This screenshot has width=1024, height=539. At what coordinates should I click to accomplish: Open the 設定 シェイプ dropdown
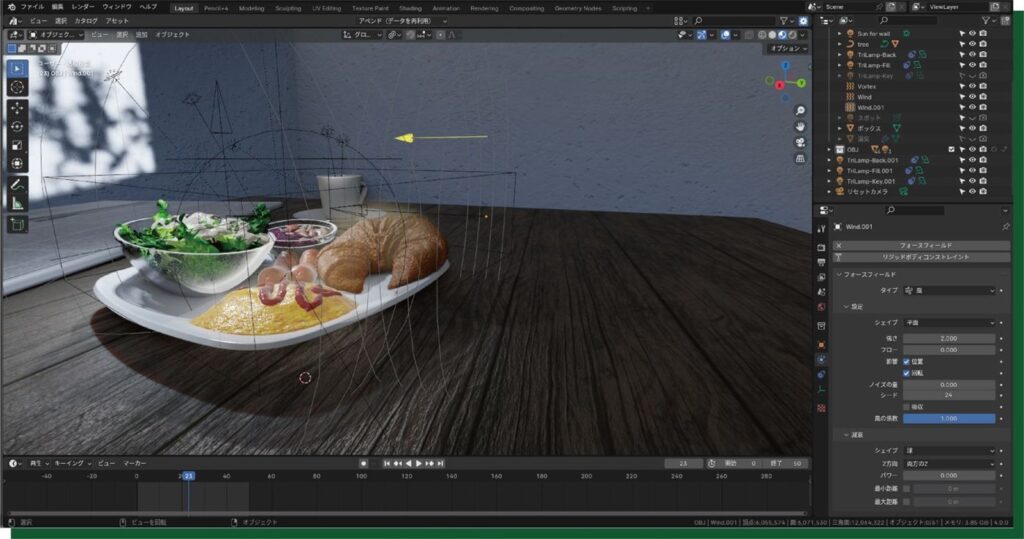point(949,323)
